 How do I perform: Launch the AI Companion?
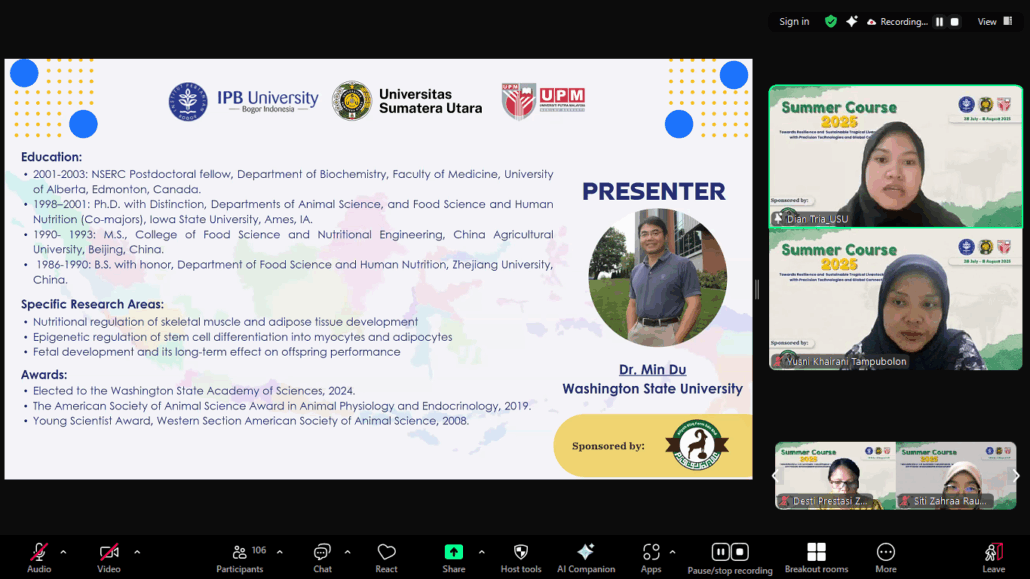(586, 553)
